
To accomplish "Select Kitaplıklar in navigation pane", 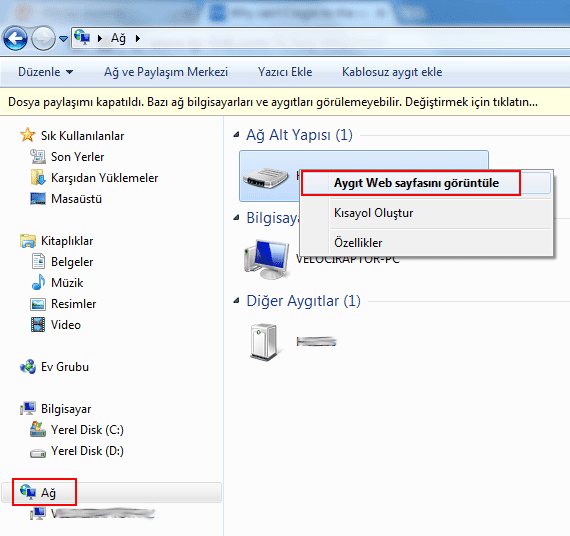I will tap(67, 241).
